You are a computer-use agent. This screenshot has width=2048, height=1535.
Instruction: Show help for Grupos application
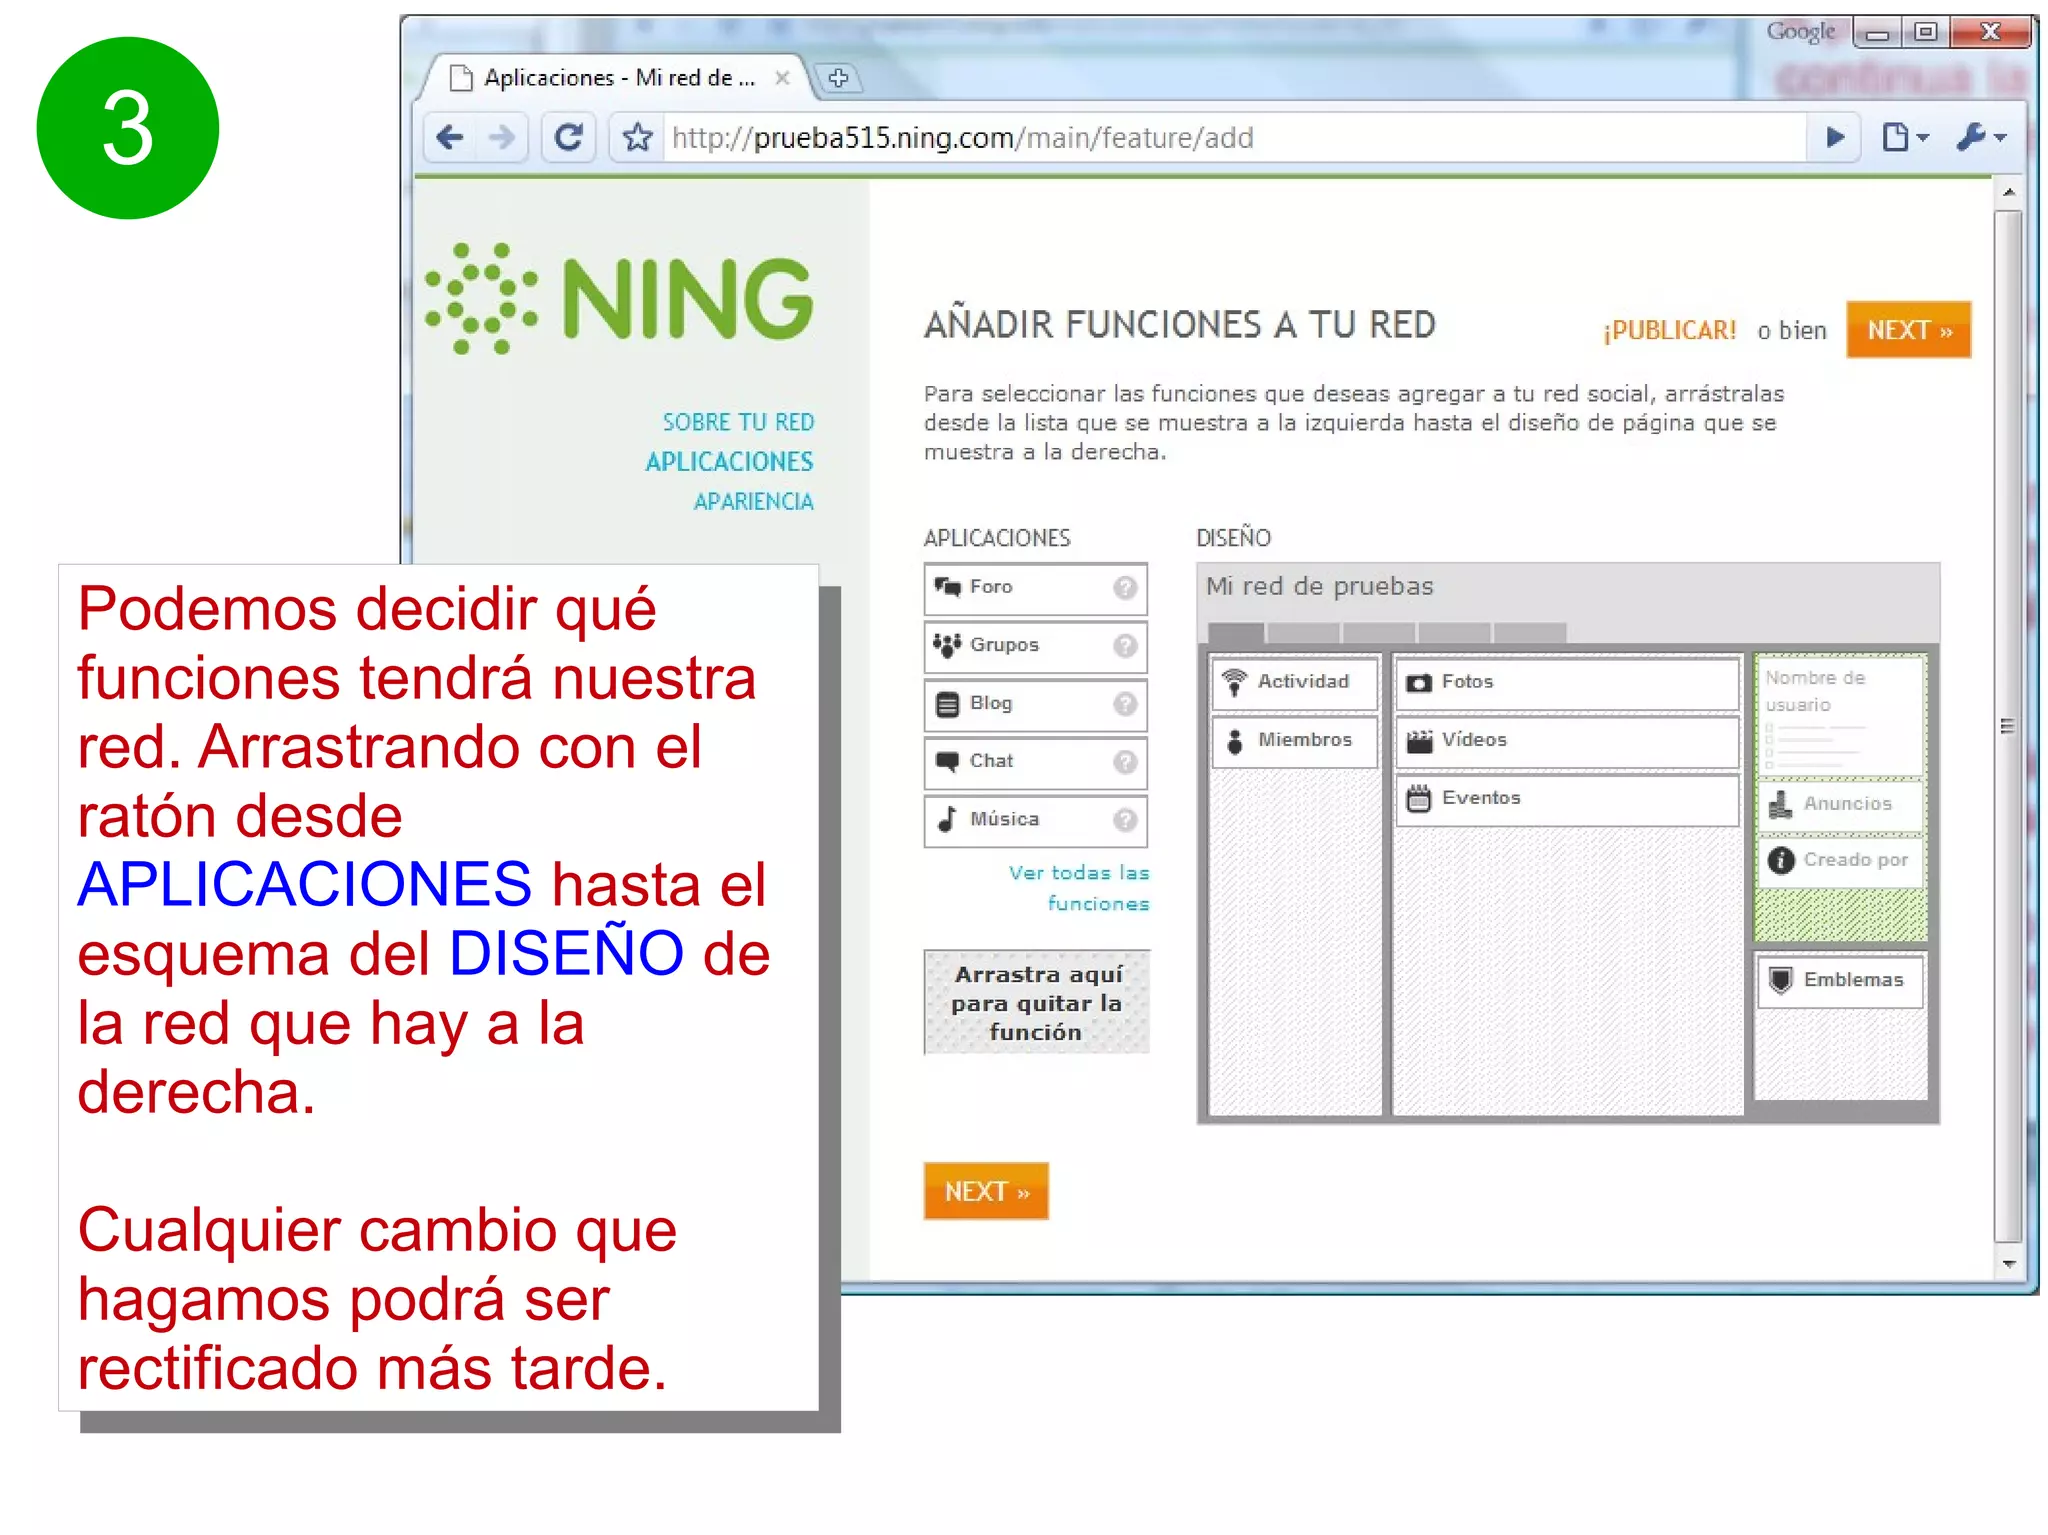tap(1125, 646)
